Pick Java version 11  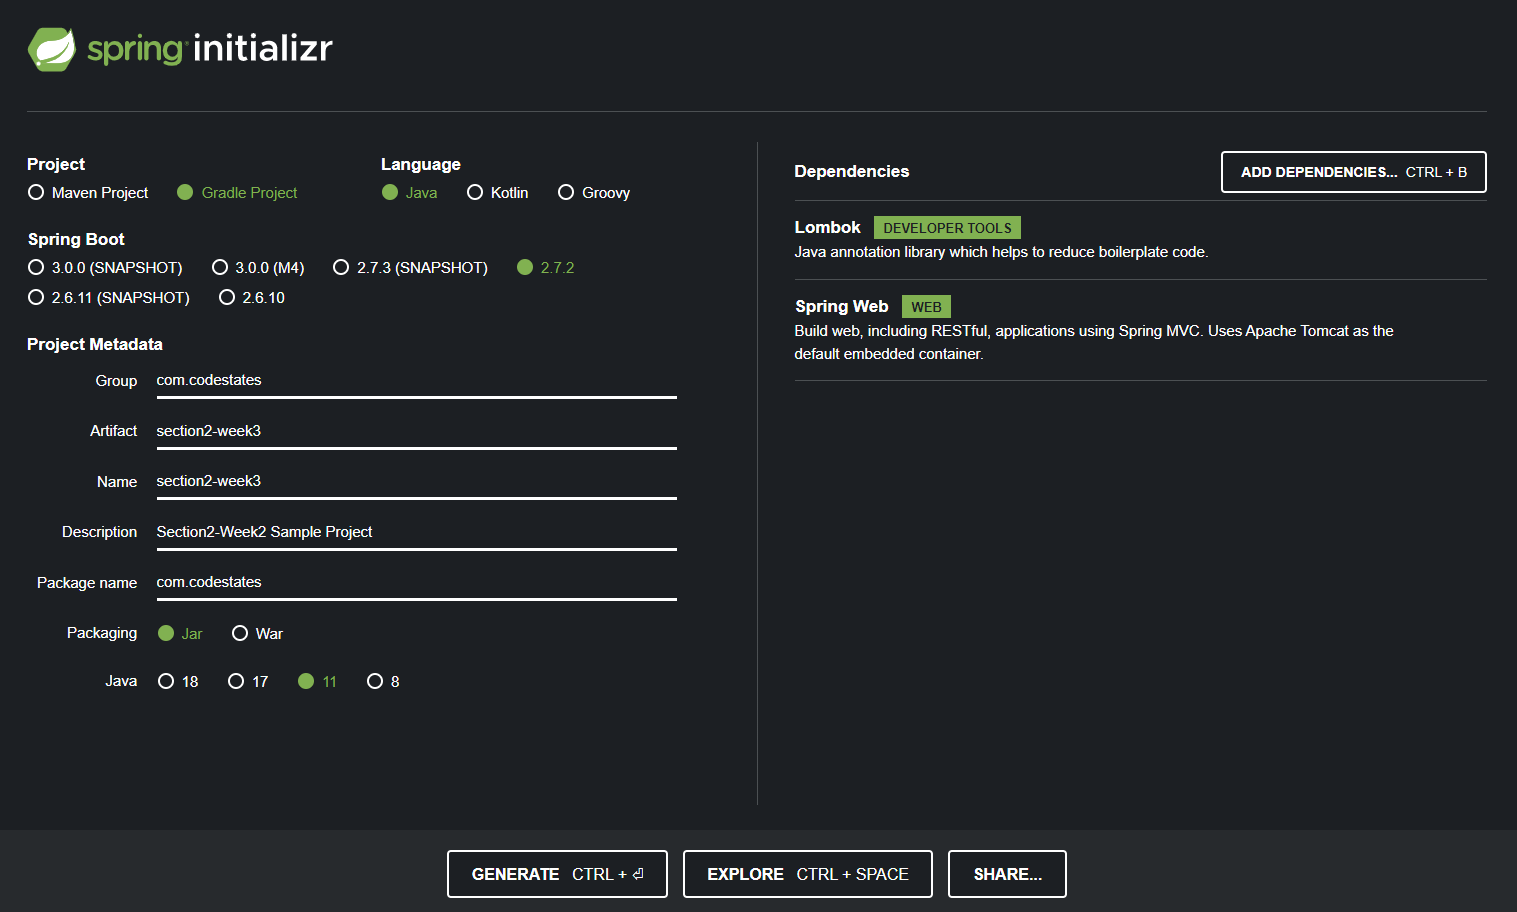point(317,681)
